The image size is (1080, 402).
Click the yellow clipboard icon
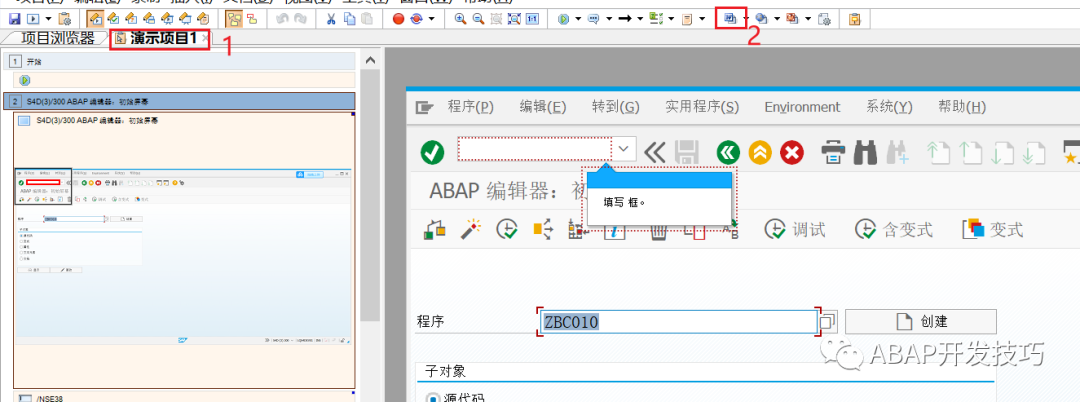[854, 19]
